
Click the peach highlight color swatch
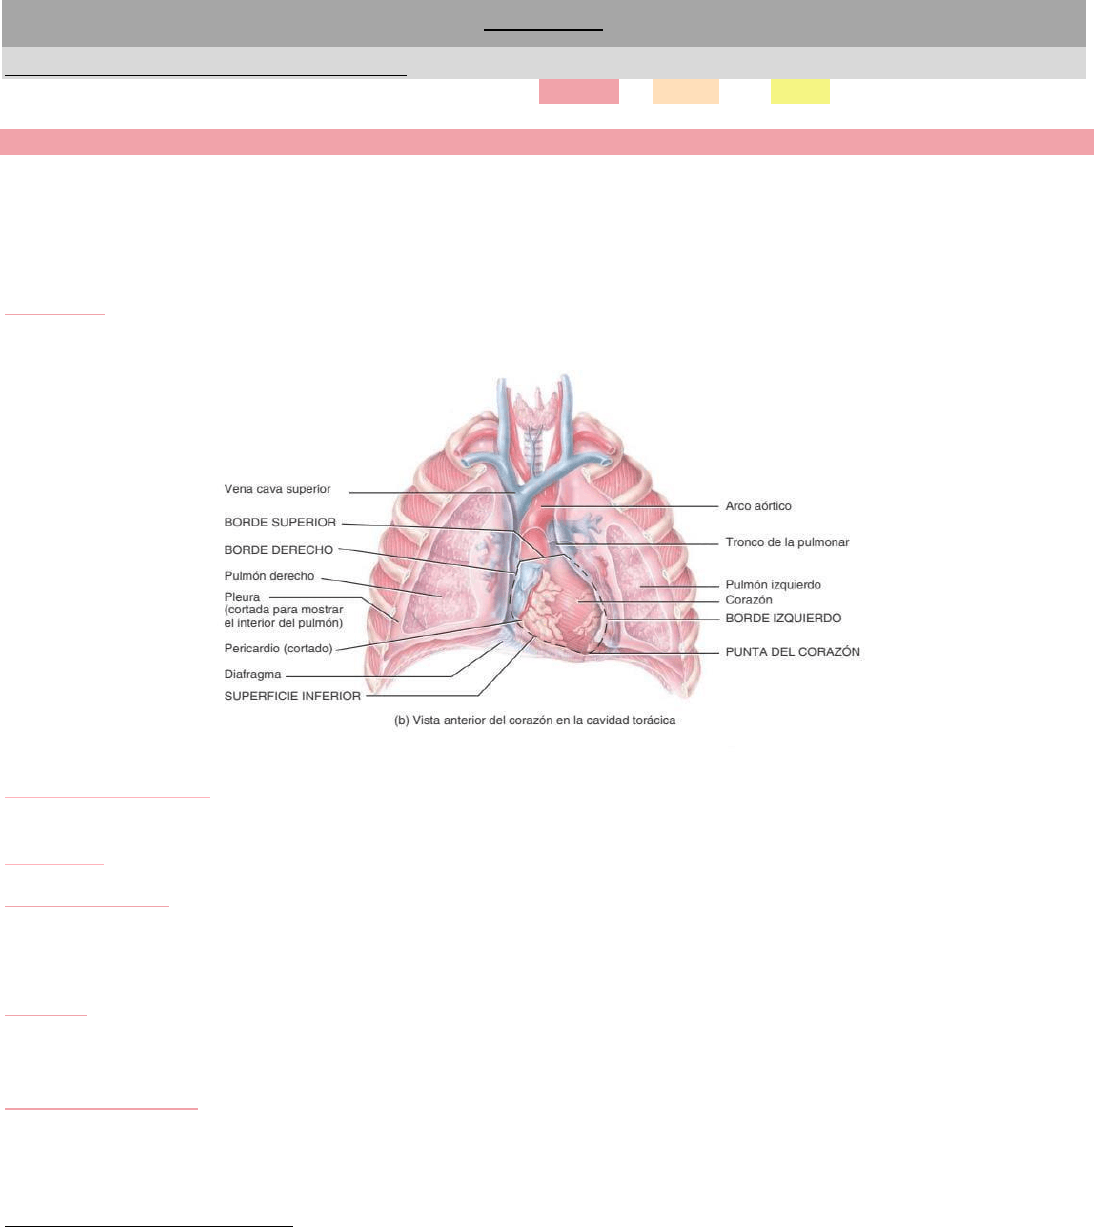coord(685,91)
